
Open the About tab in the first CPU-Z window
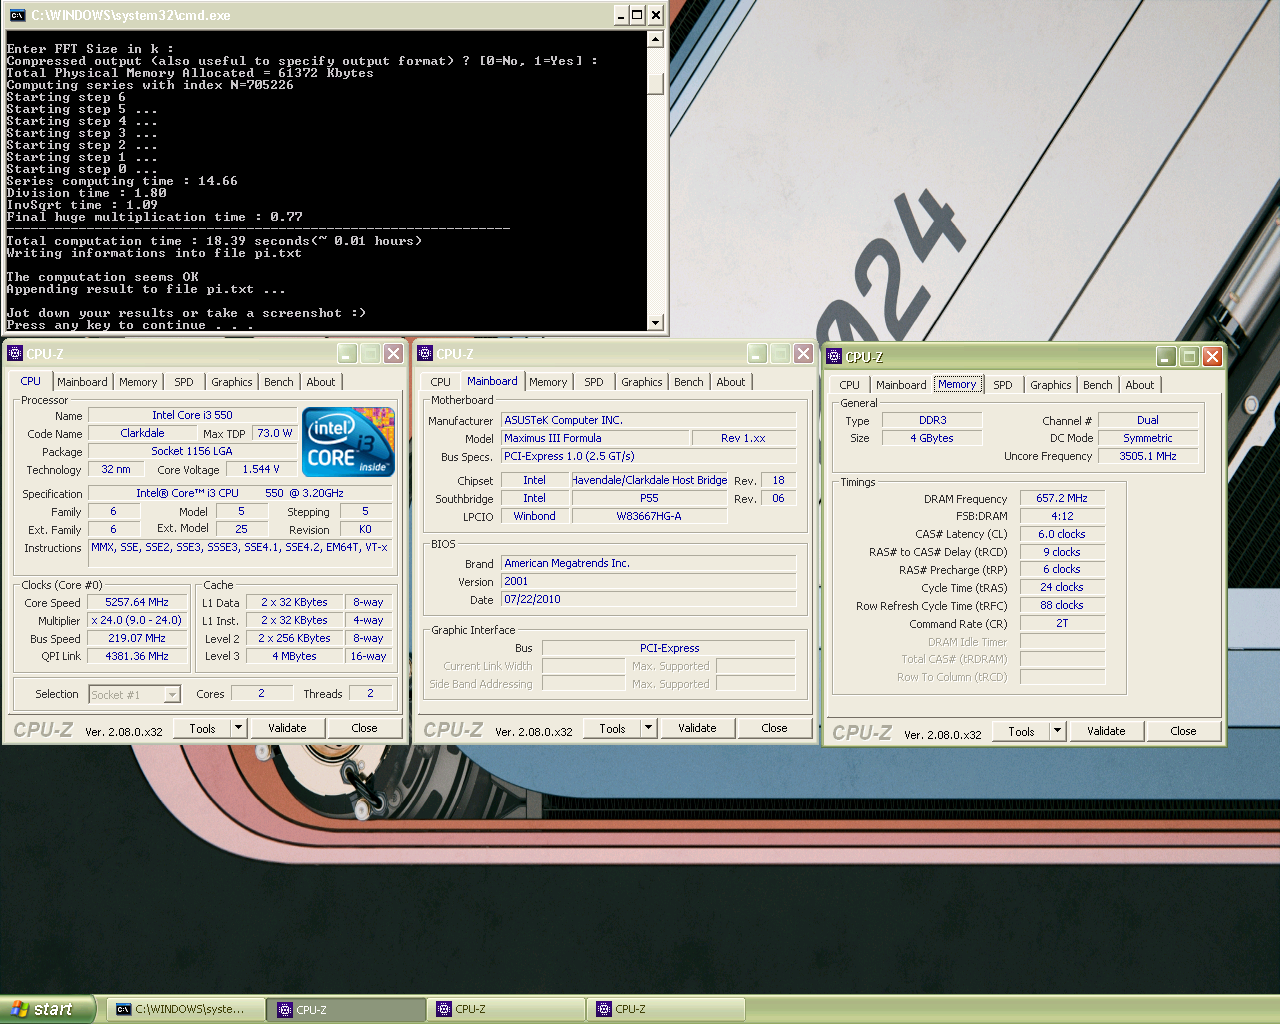tap(321, 382)
